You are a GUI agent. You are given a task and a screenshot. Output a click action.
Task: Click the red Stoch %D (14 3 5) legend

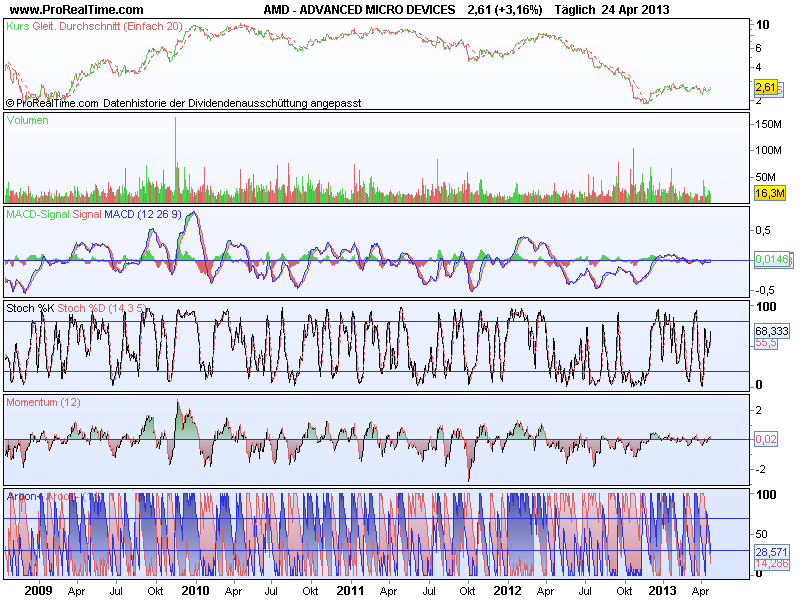pyautogui.click(x=102, y=308)
